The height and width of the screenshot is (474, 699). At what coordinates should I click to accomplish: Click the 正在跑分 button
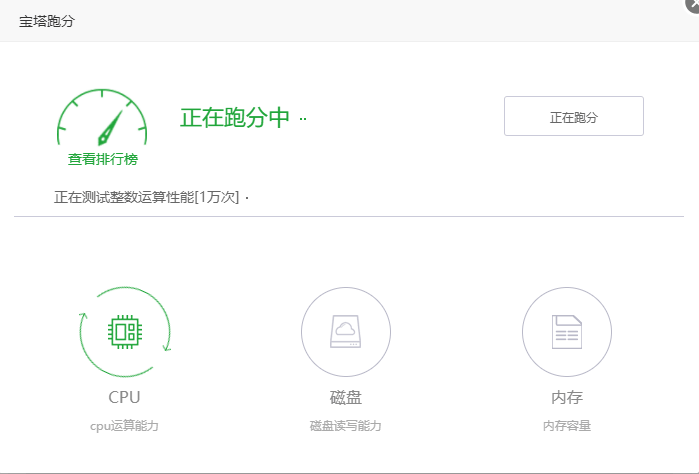(574, 116)
